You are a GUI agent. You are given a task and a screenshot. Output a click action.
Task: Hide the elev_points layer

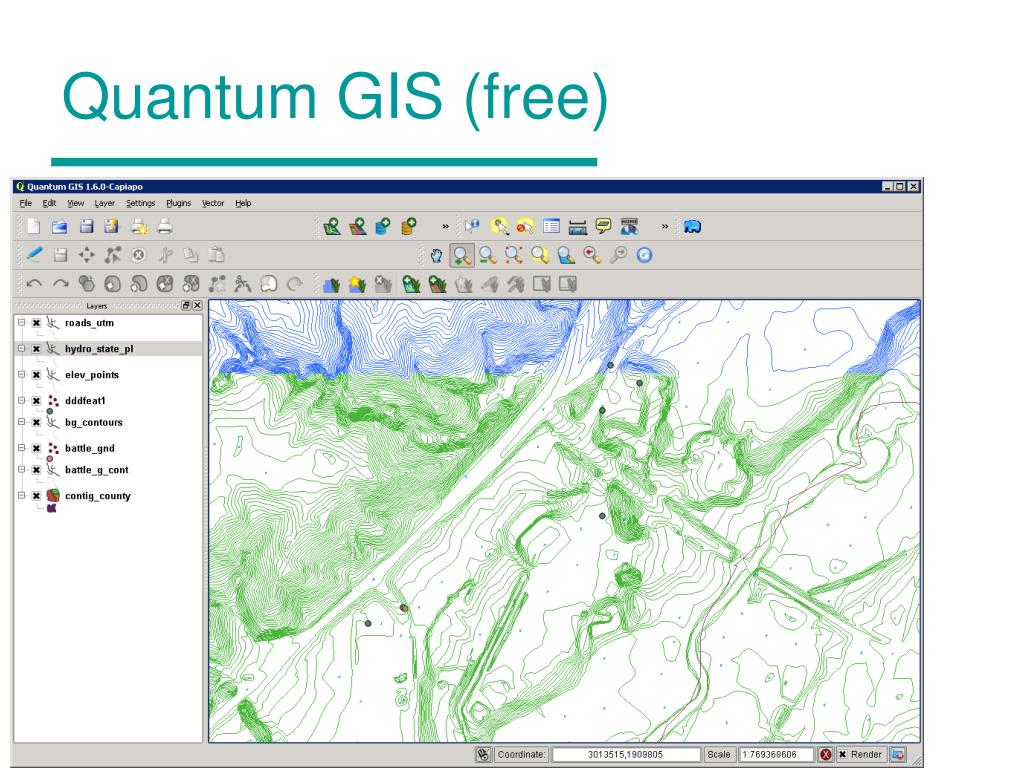[37, 375]
